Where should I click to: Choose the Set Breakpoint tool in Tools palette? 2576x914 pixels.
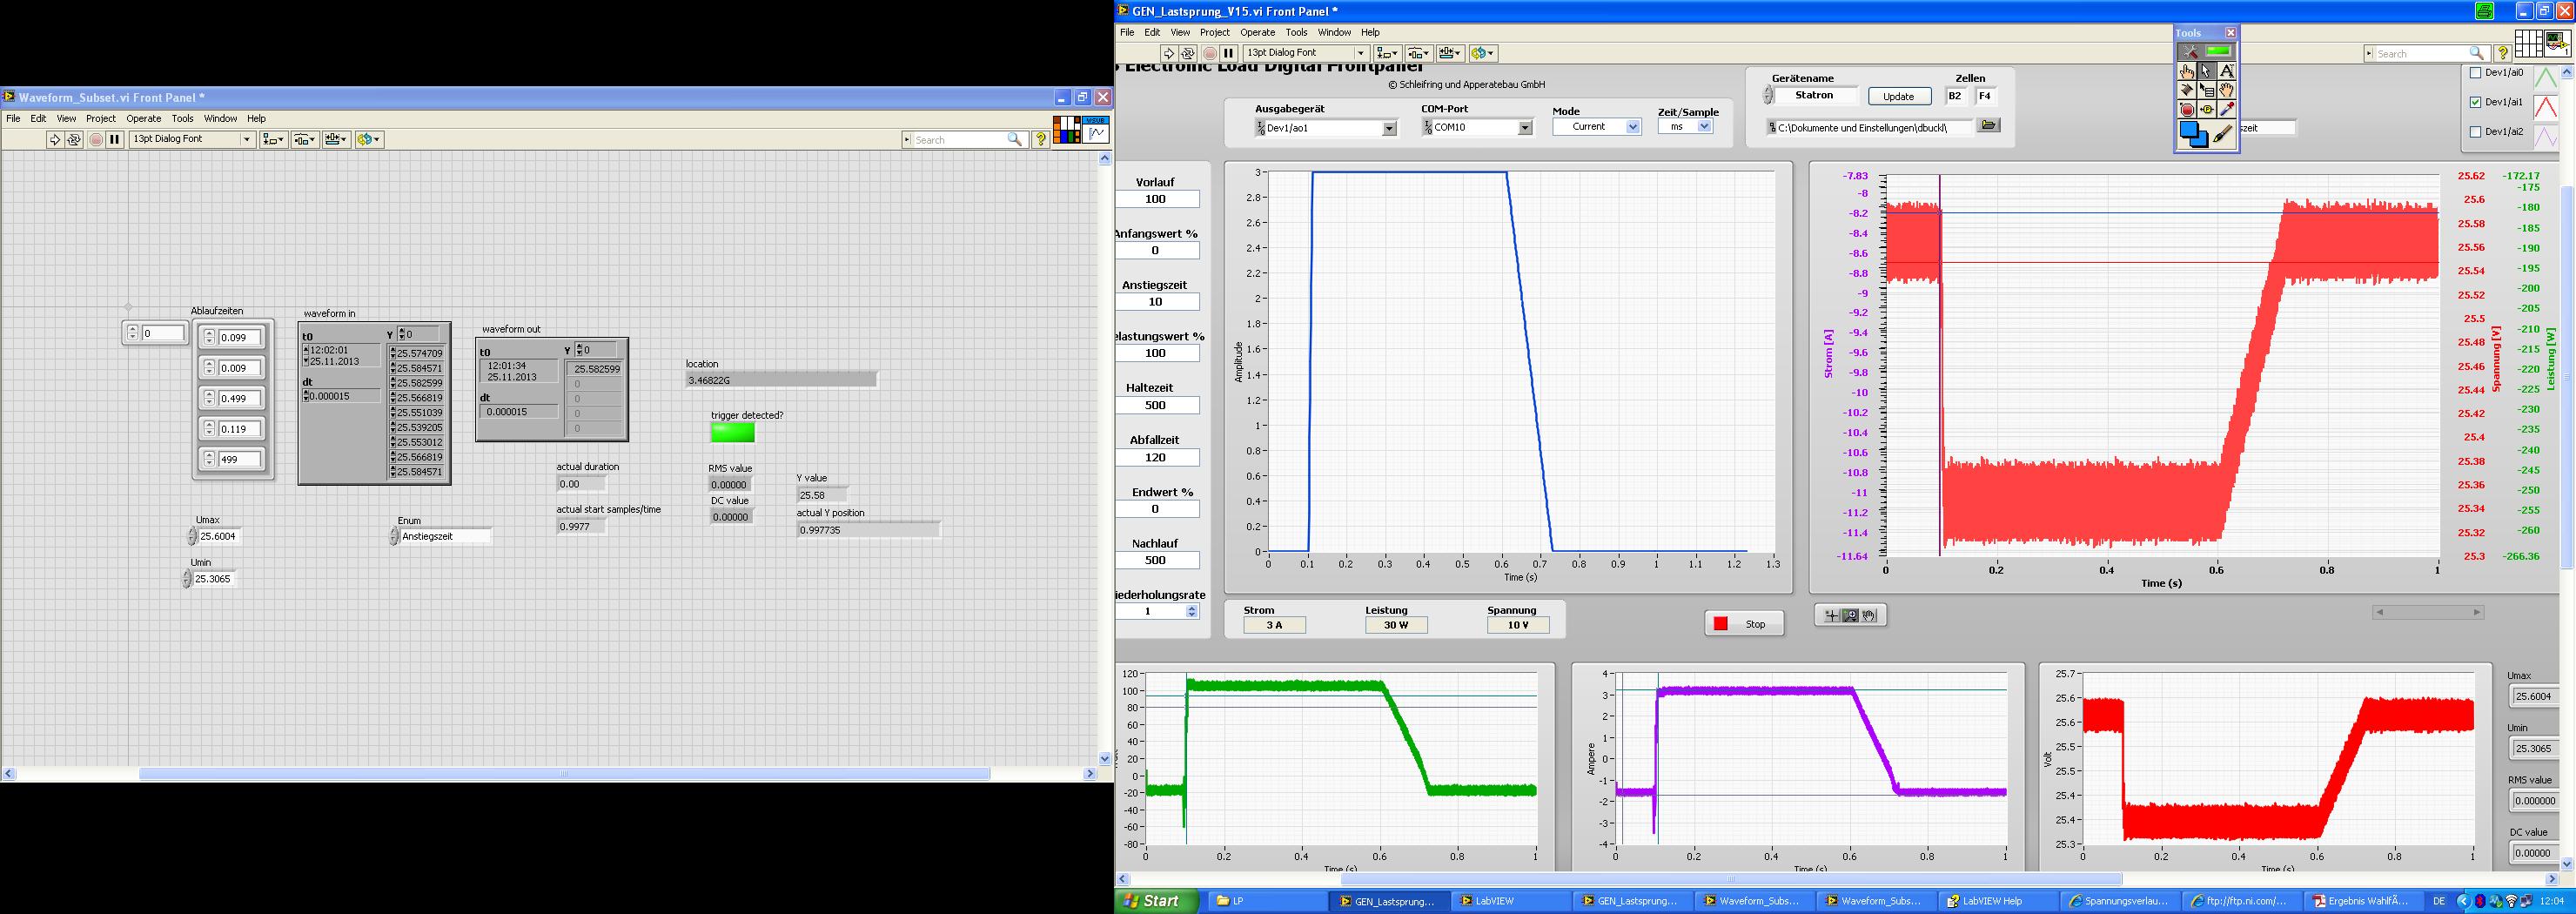tap(2187, 110)
